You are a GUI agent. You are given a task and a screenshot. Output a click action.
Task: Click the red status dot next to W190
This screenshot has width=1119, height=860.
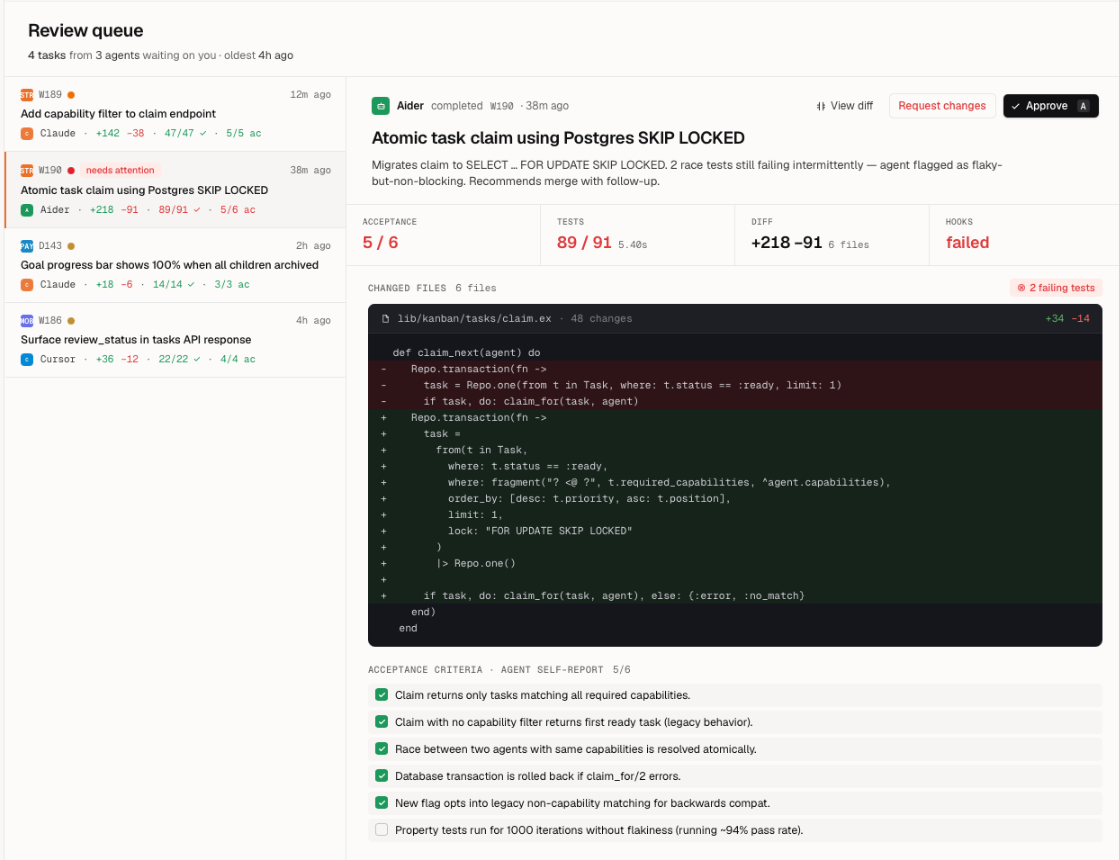click(71, 171)
